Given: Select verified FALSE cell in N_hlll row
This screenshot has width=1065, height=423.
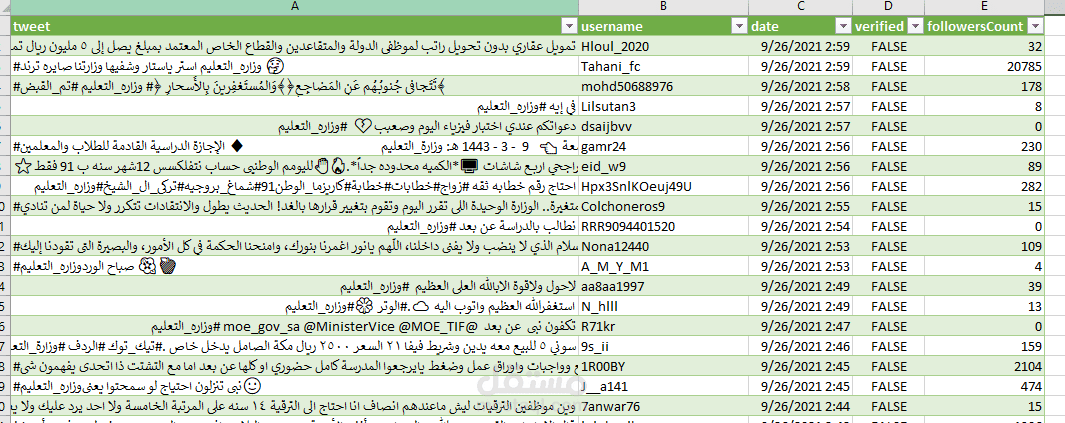Looking at the screenshot, I should [888, 307].
